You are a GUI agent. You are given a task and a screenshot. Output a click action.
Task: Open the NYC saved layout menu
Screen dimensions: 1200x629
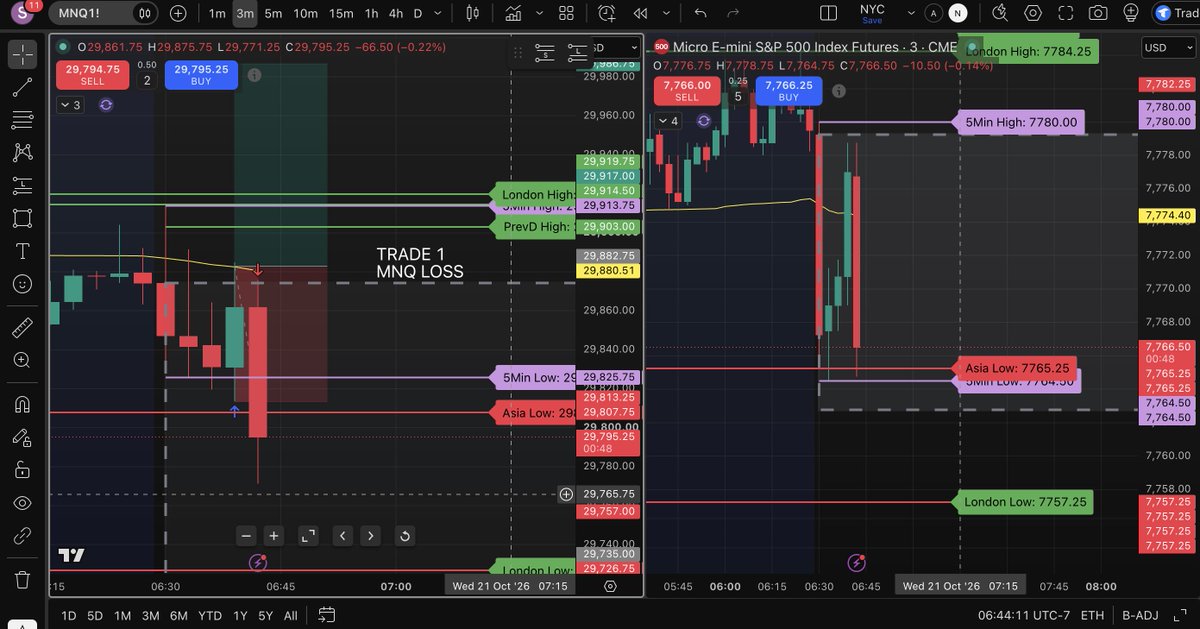872,14
